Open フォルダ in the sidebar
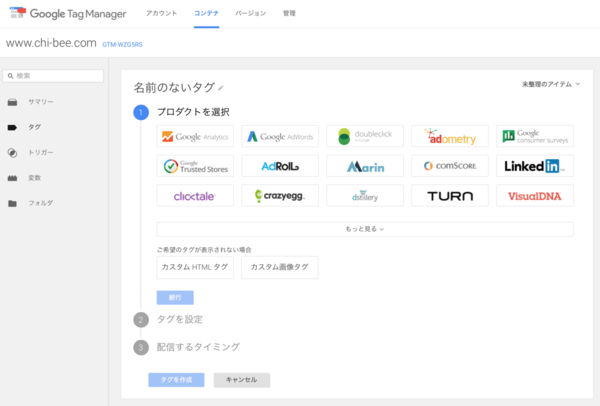600x406 pixels. coord(41,203)
